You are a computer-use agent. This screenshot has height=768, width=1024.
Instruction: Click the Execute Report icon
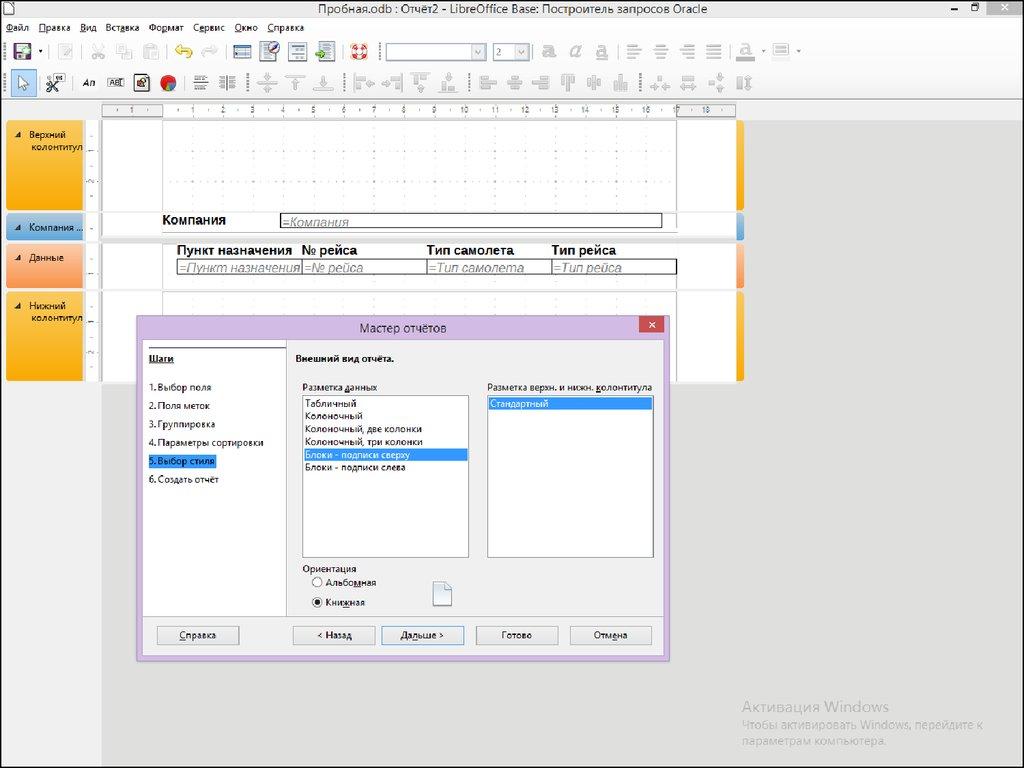(324, 51)
